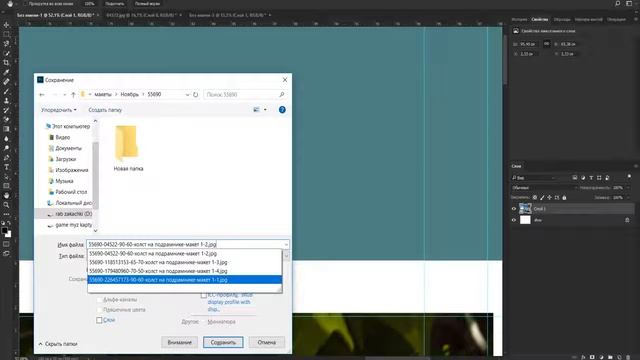Click the type layer filter icon

pyautogui.click(x=591, y=178)
